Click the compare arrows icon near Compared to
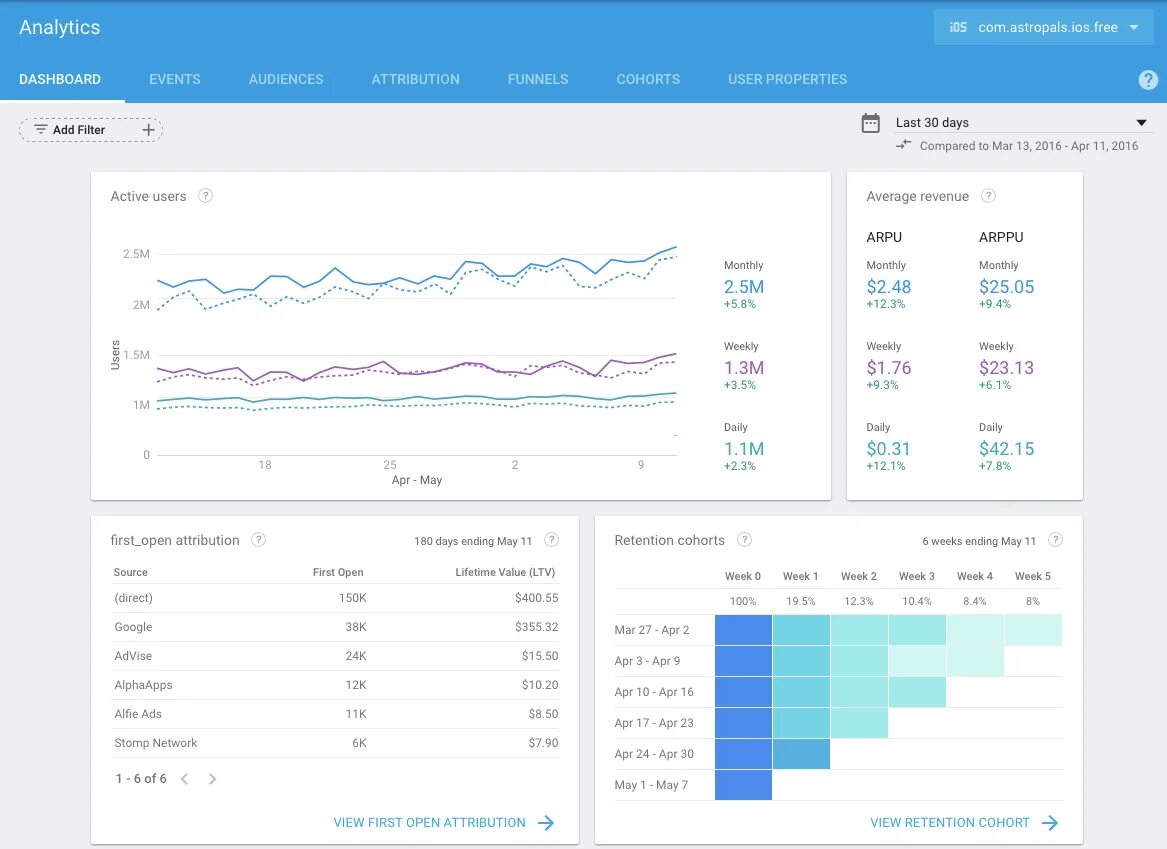 (x=904, y=144)
